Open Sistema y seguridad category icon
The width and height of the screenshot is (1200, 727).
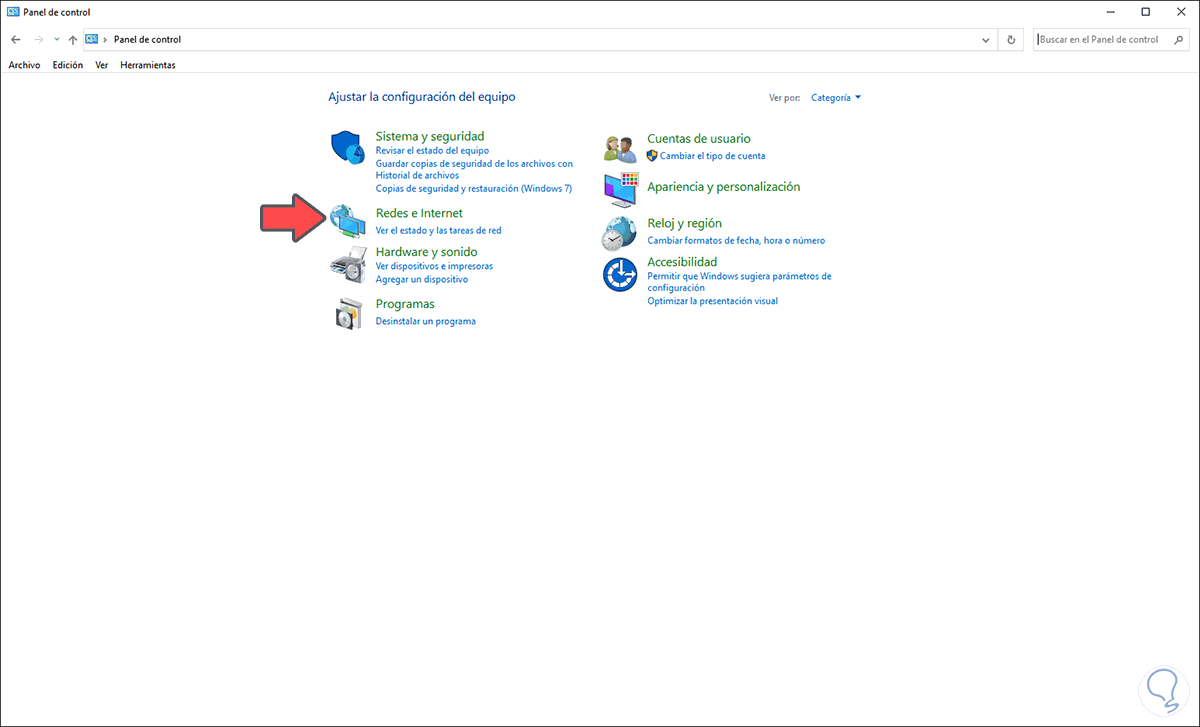[347, 146]
